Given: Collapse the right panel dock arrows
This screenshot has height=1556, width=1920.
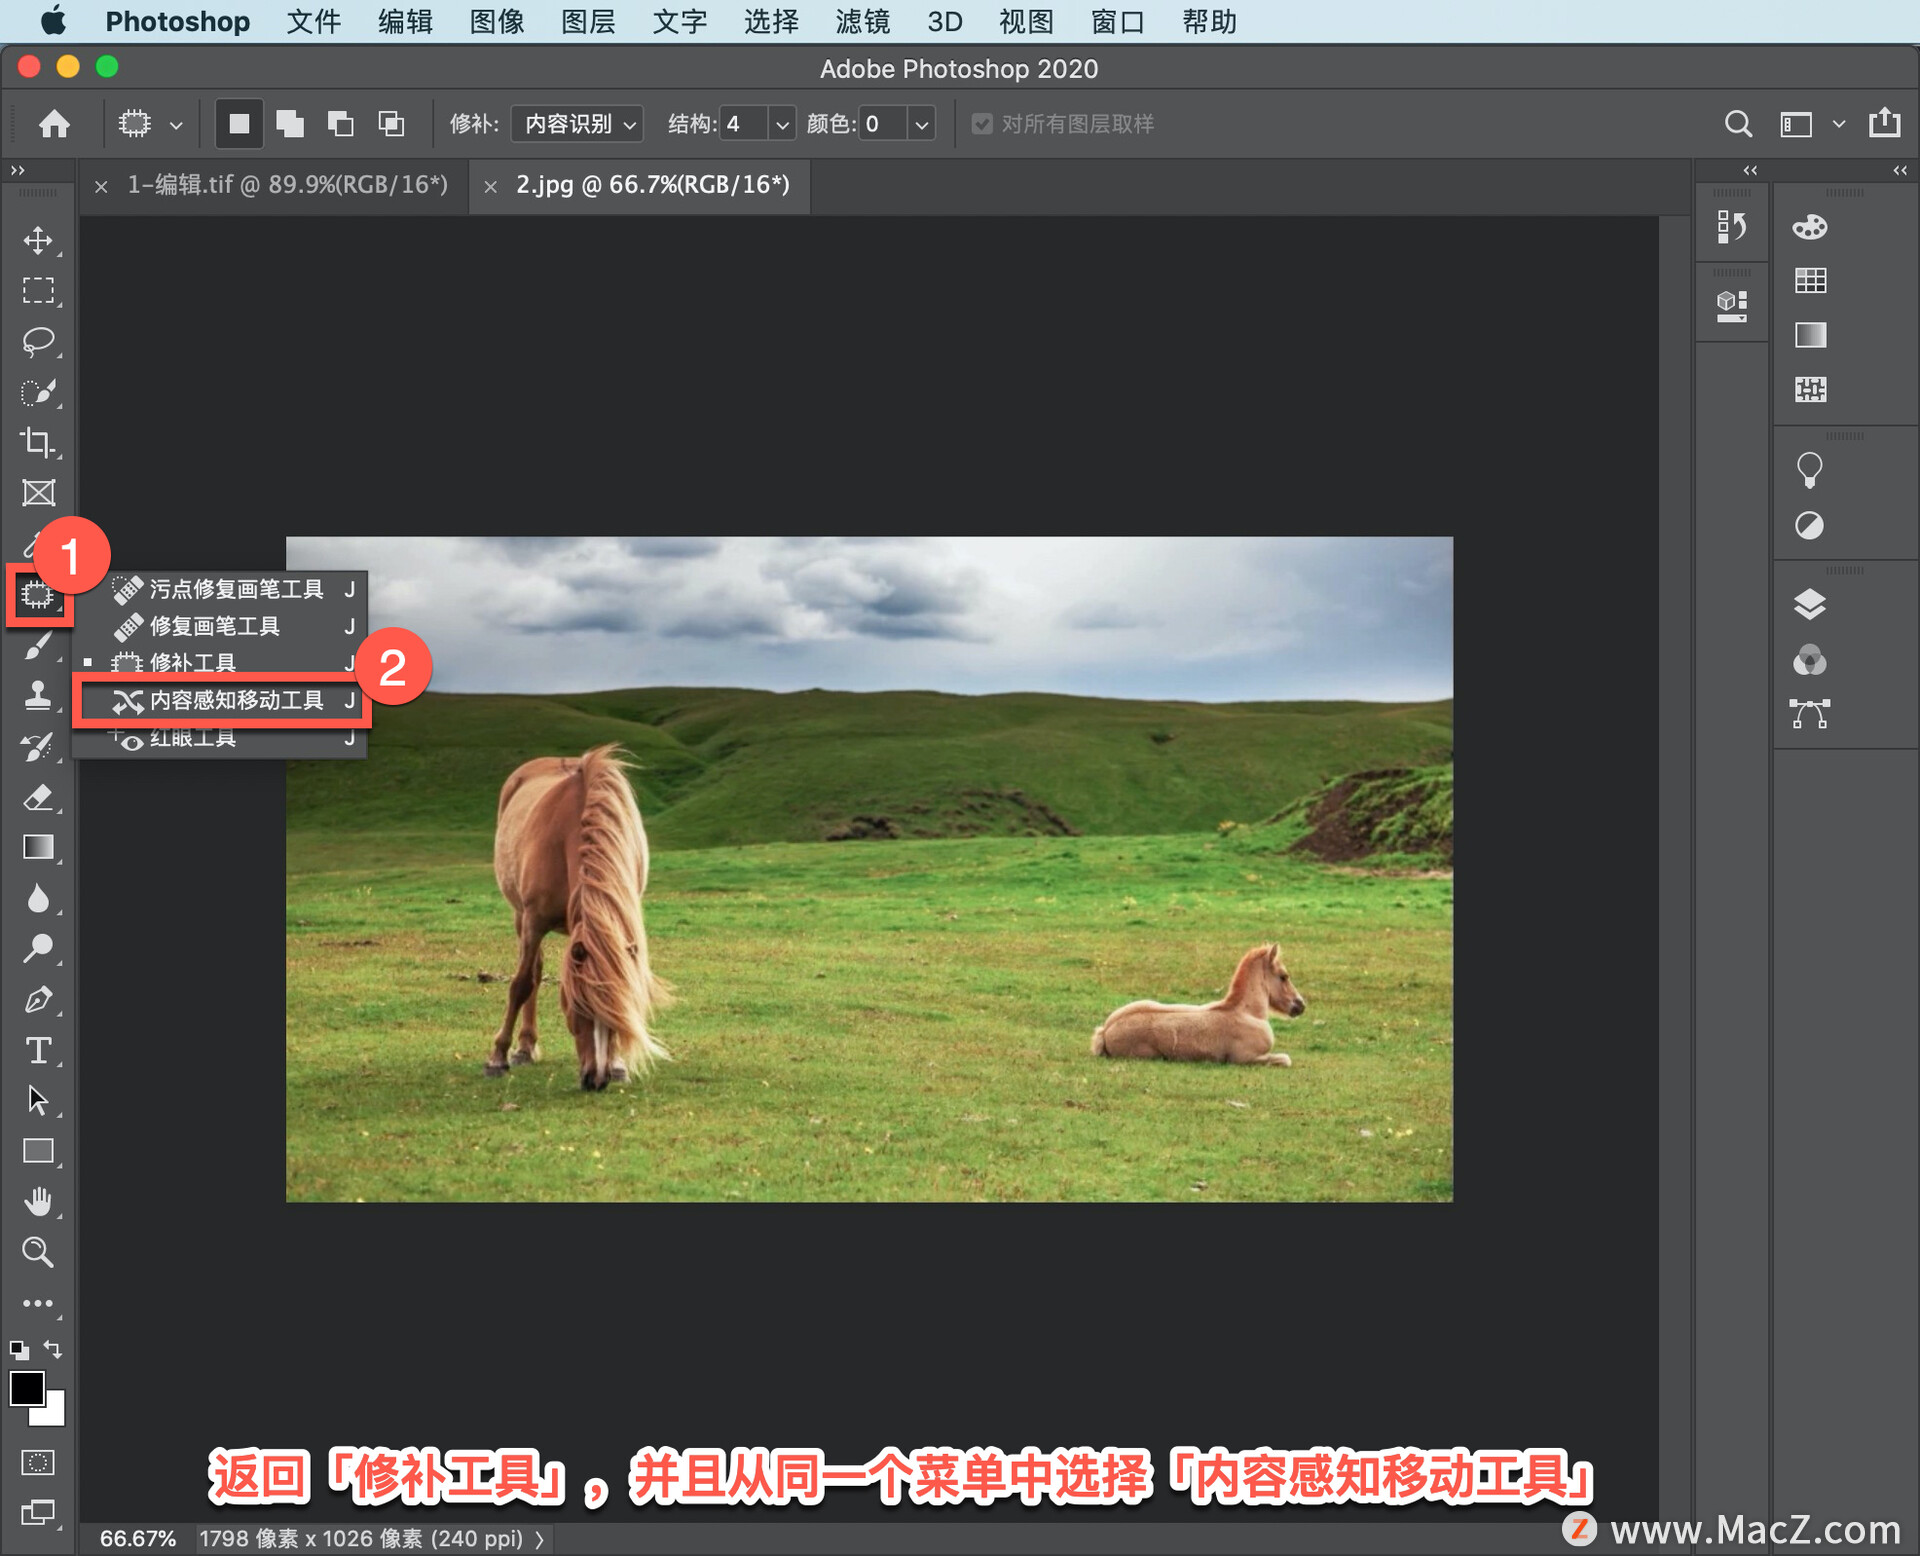Looking at the screenshot, I should coord(1900,171).
